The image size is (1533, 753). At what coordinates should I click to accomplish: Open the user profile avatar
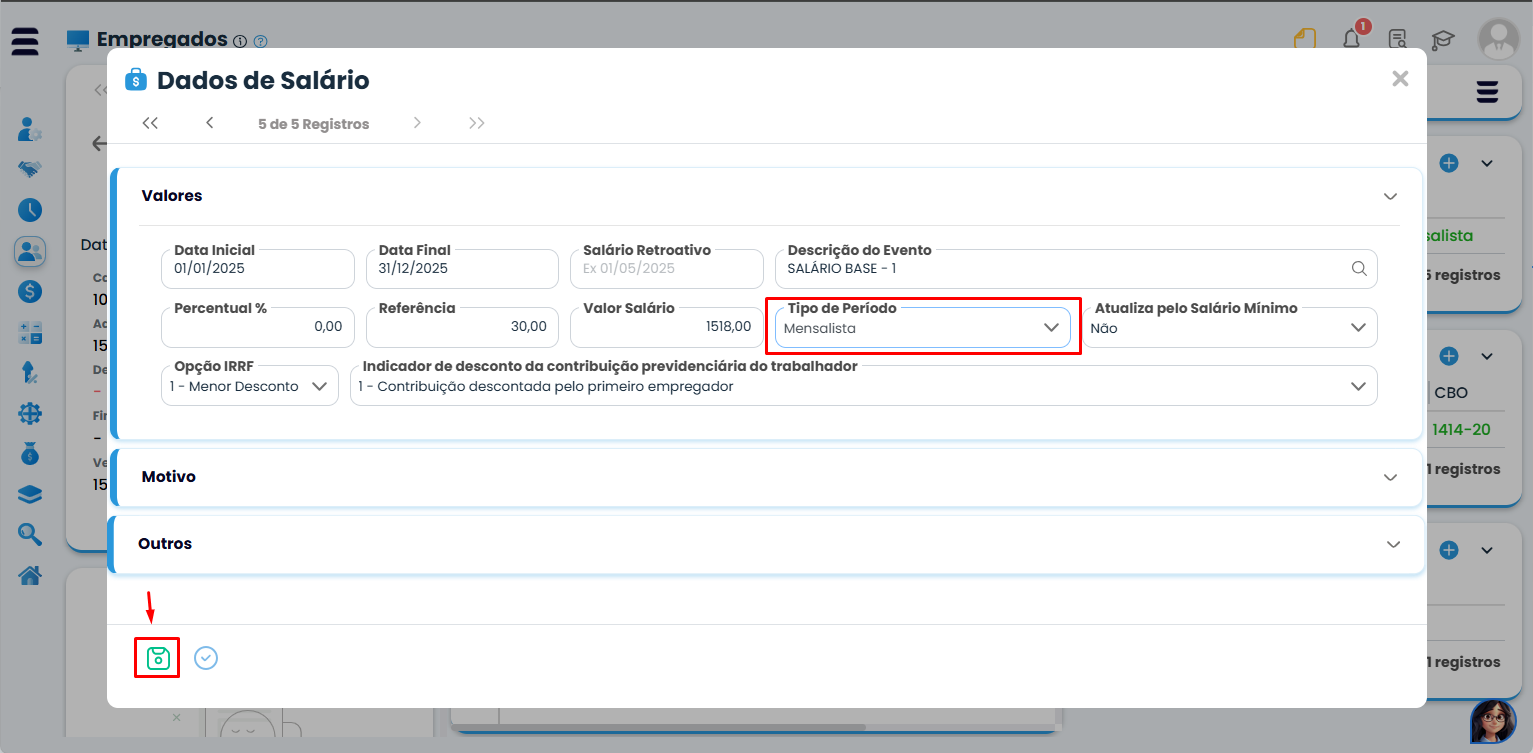click(1498, 39)
